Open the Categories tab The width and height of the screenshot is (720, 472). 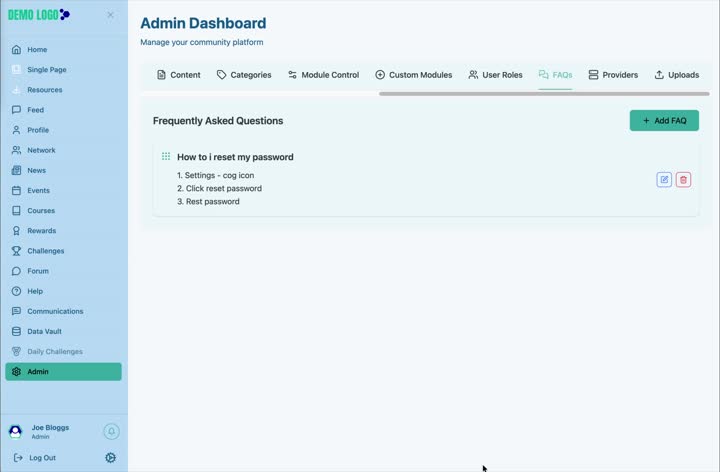(244, 75)
